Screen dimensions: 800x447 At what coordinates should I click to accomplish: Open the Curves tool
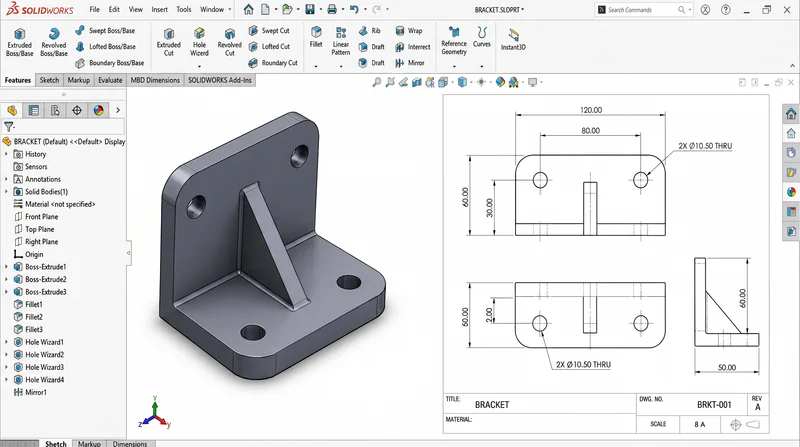pyautogui.click(x=482, y=37)
